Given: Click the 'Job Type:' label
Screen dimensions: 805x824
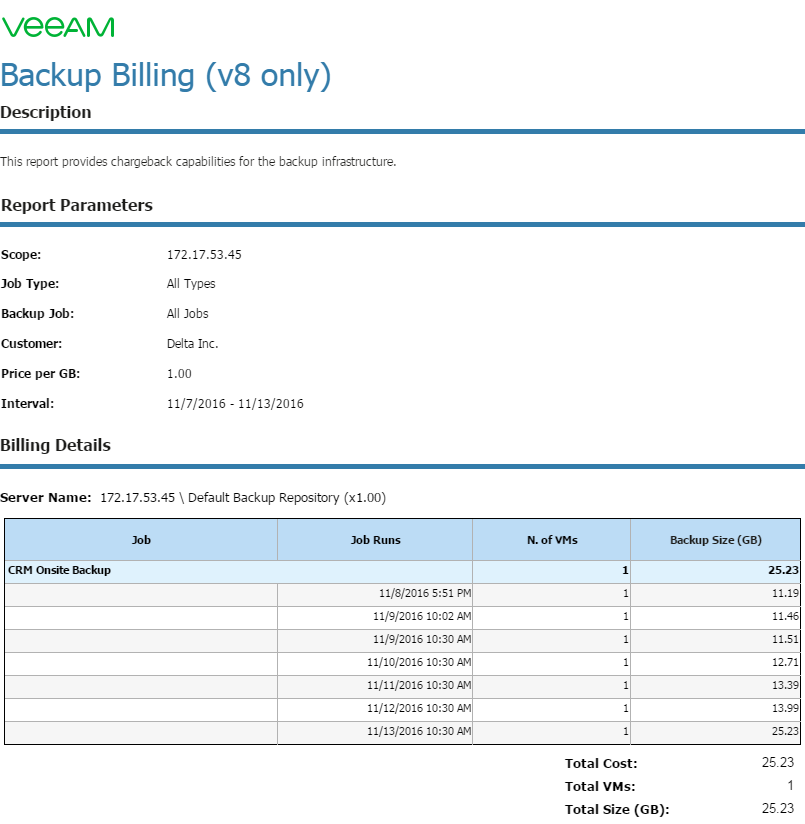Looking at the screenshot, I should pos(30,284).
